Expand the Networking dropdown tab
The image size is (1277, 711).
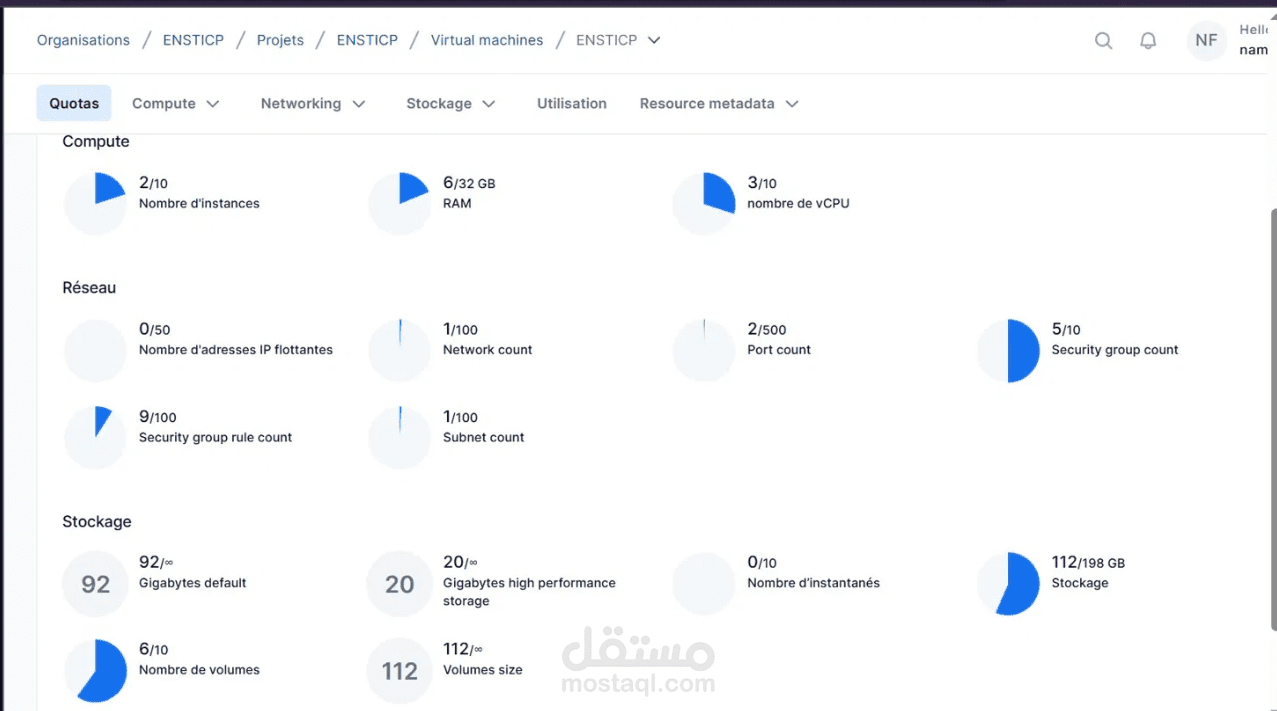click(313, 104)
